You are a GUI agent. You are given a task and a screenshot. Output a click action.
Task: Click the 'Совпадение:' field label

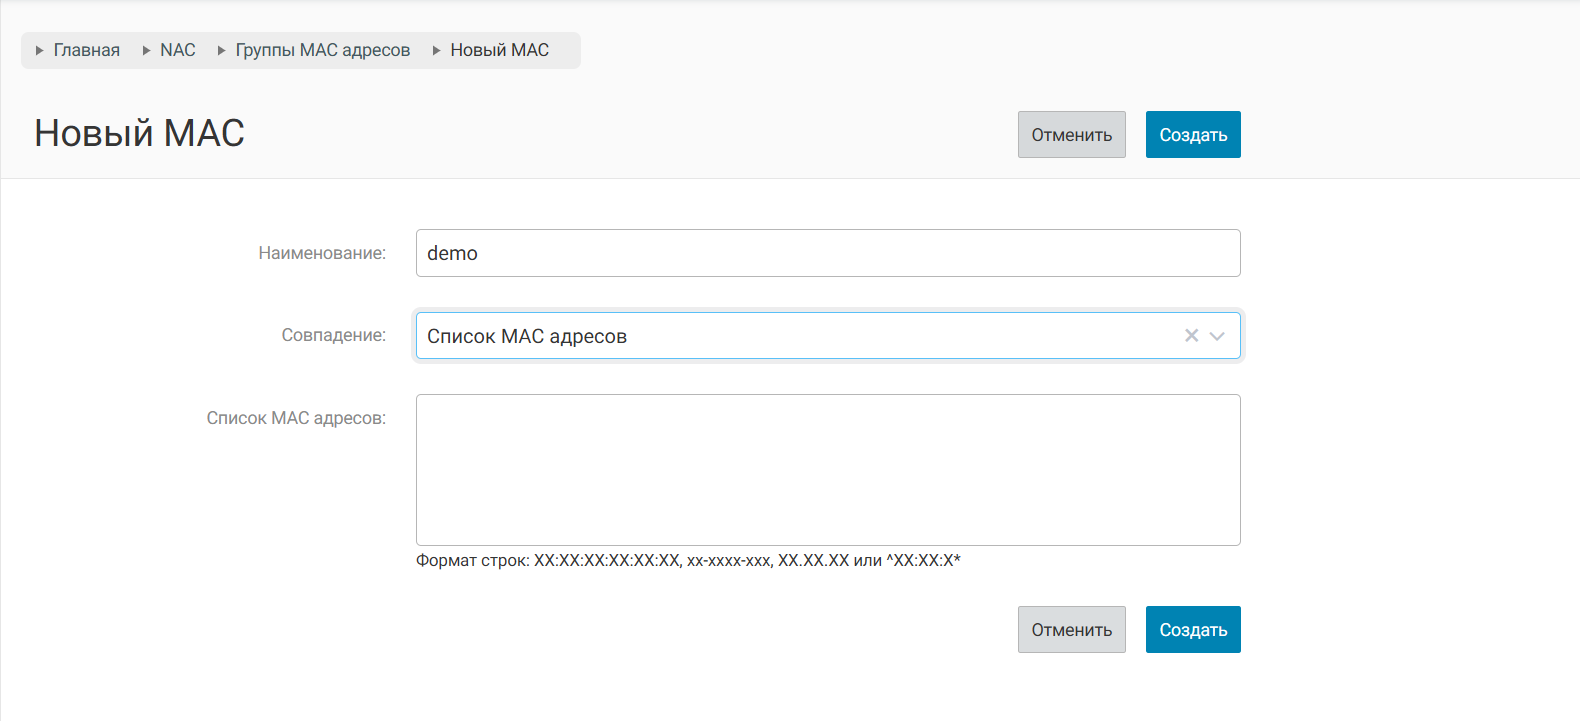click(333, 335)
